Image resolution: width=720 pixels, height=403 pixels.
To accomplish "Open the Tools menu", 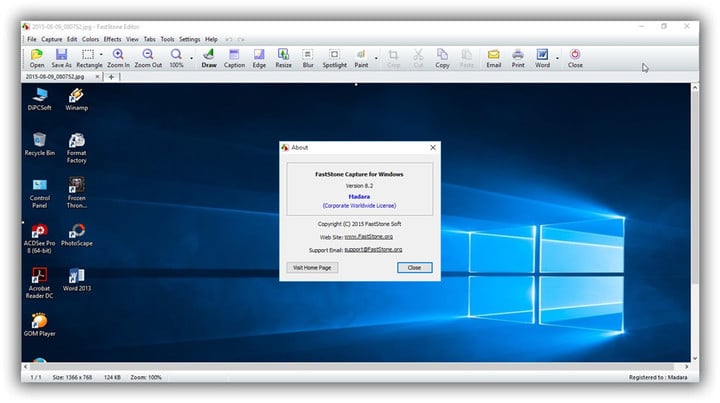I will point(167,39).
